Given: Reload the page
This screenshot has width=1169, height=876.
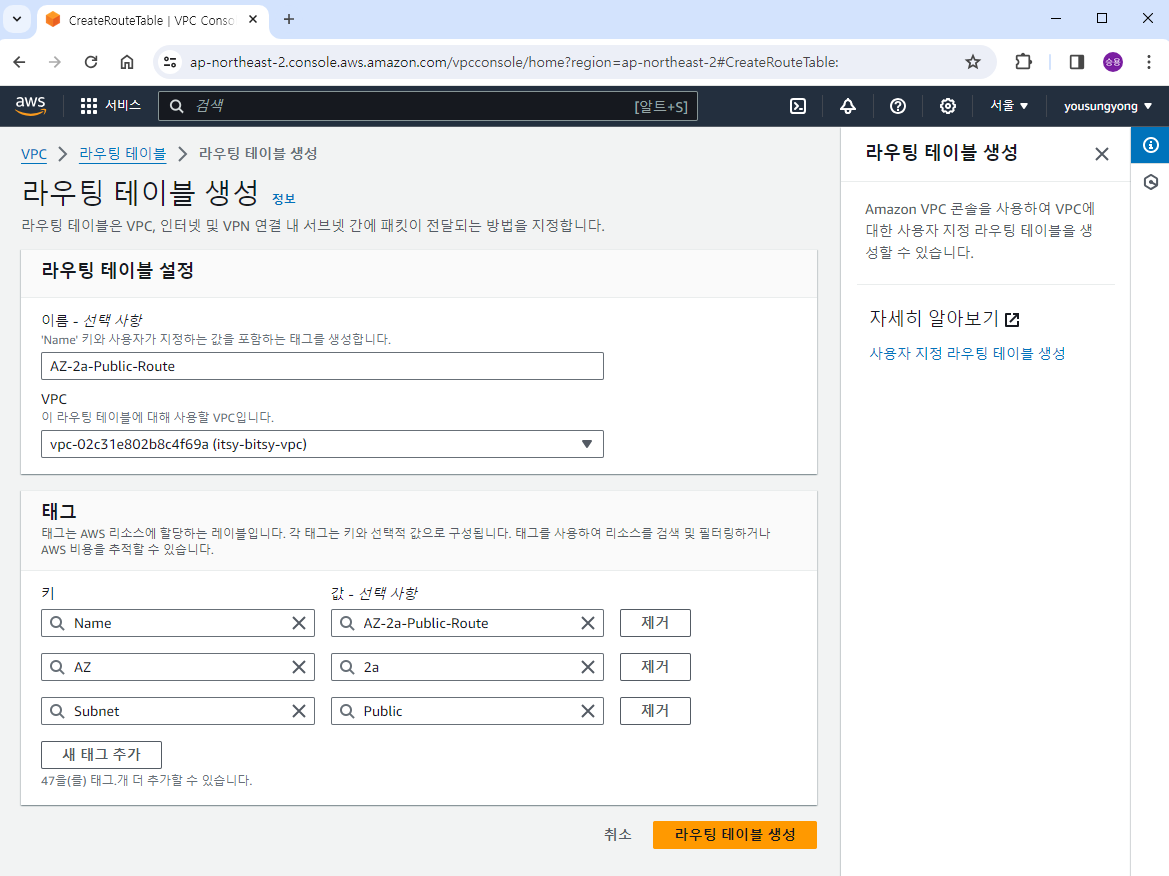Looking at the screenshot, I should click(x=91, y=62).
